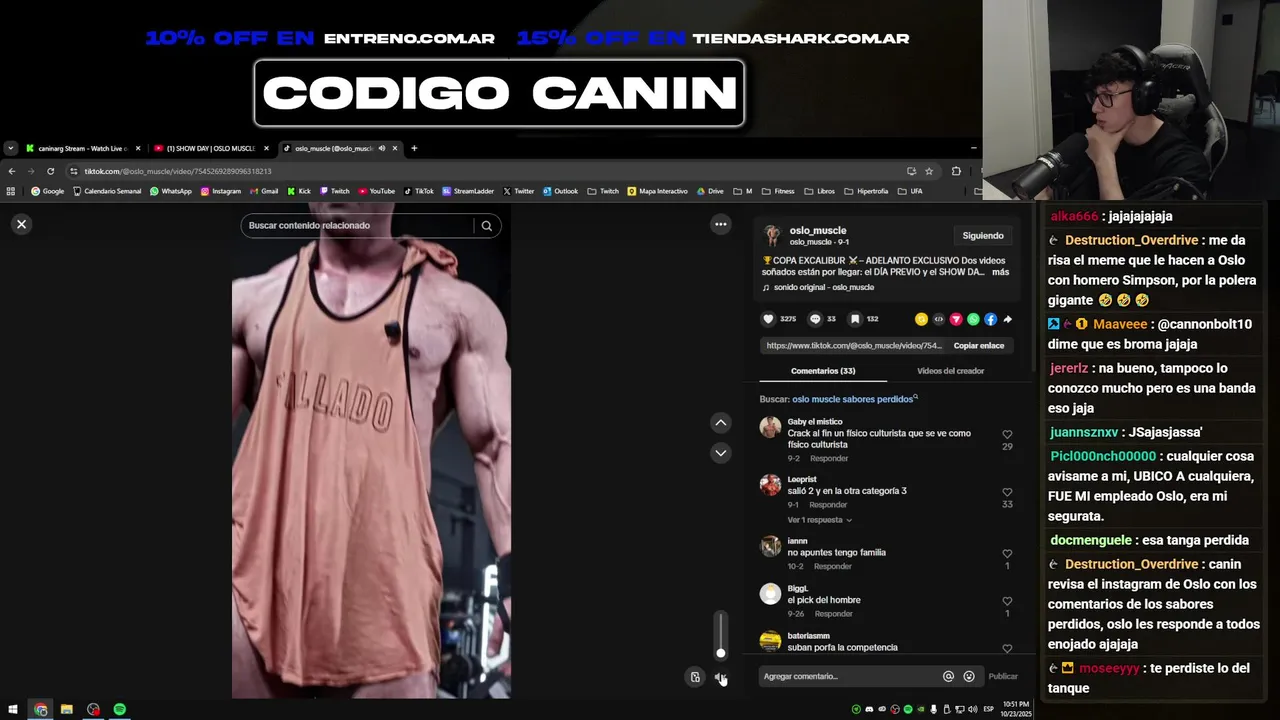Open the Libros bookmarks folder
This screenshot has width=1280, height=720.
click(819, 191)
